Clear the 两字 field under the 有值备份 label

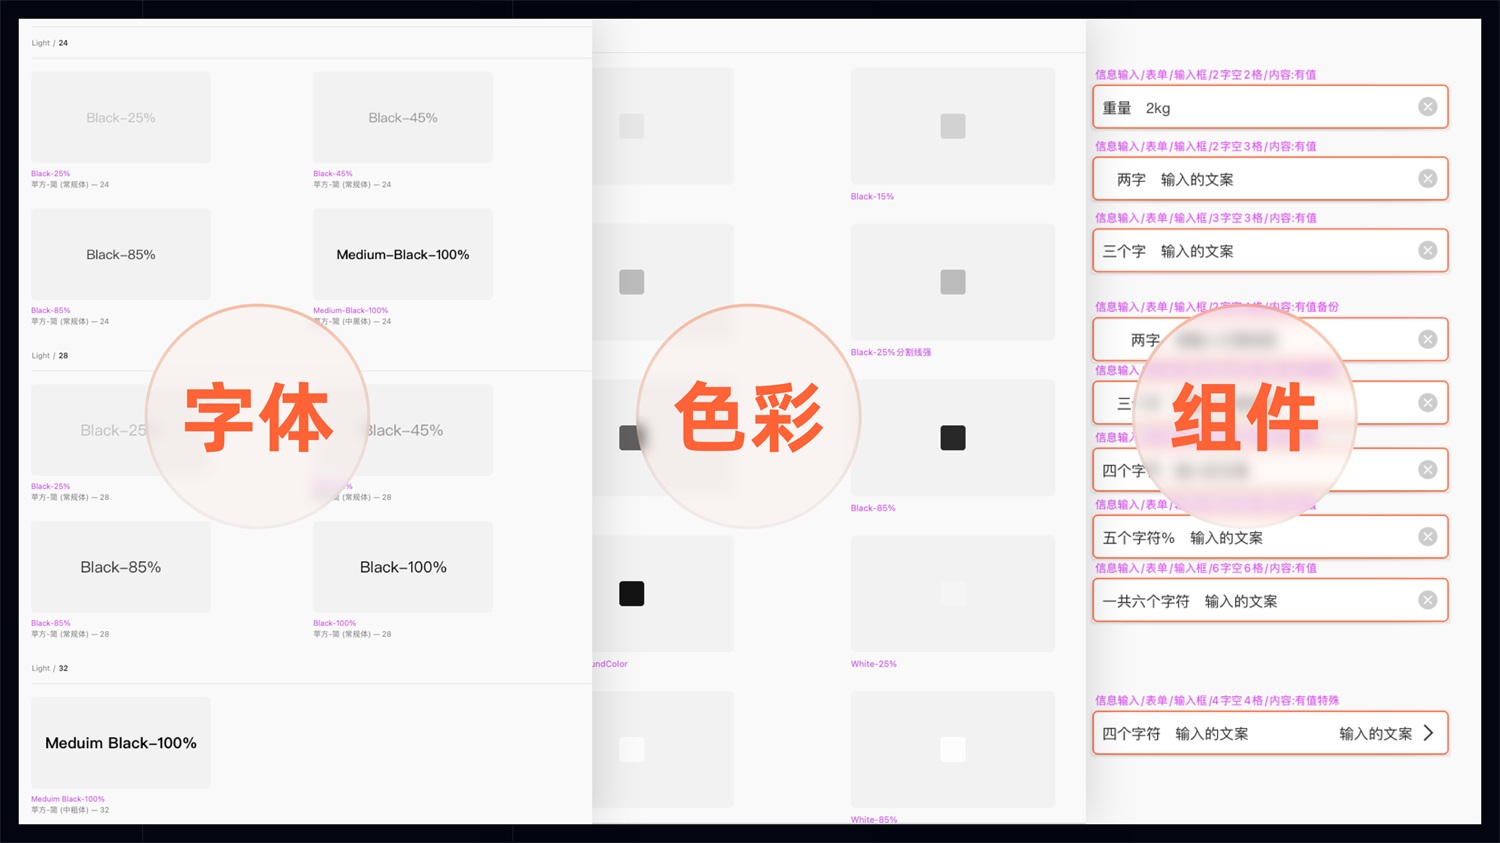[x=1427, y=340]
